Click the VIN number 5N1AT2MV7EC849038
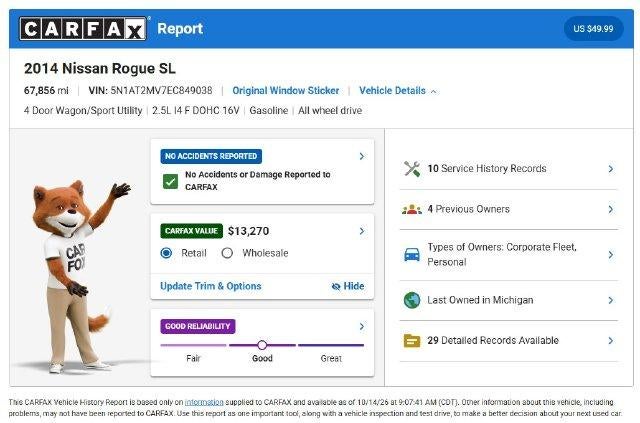This screenshot has height=423, width=640. (x=161, y=91)
